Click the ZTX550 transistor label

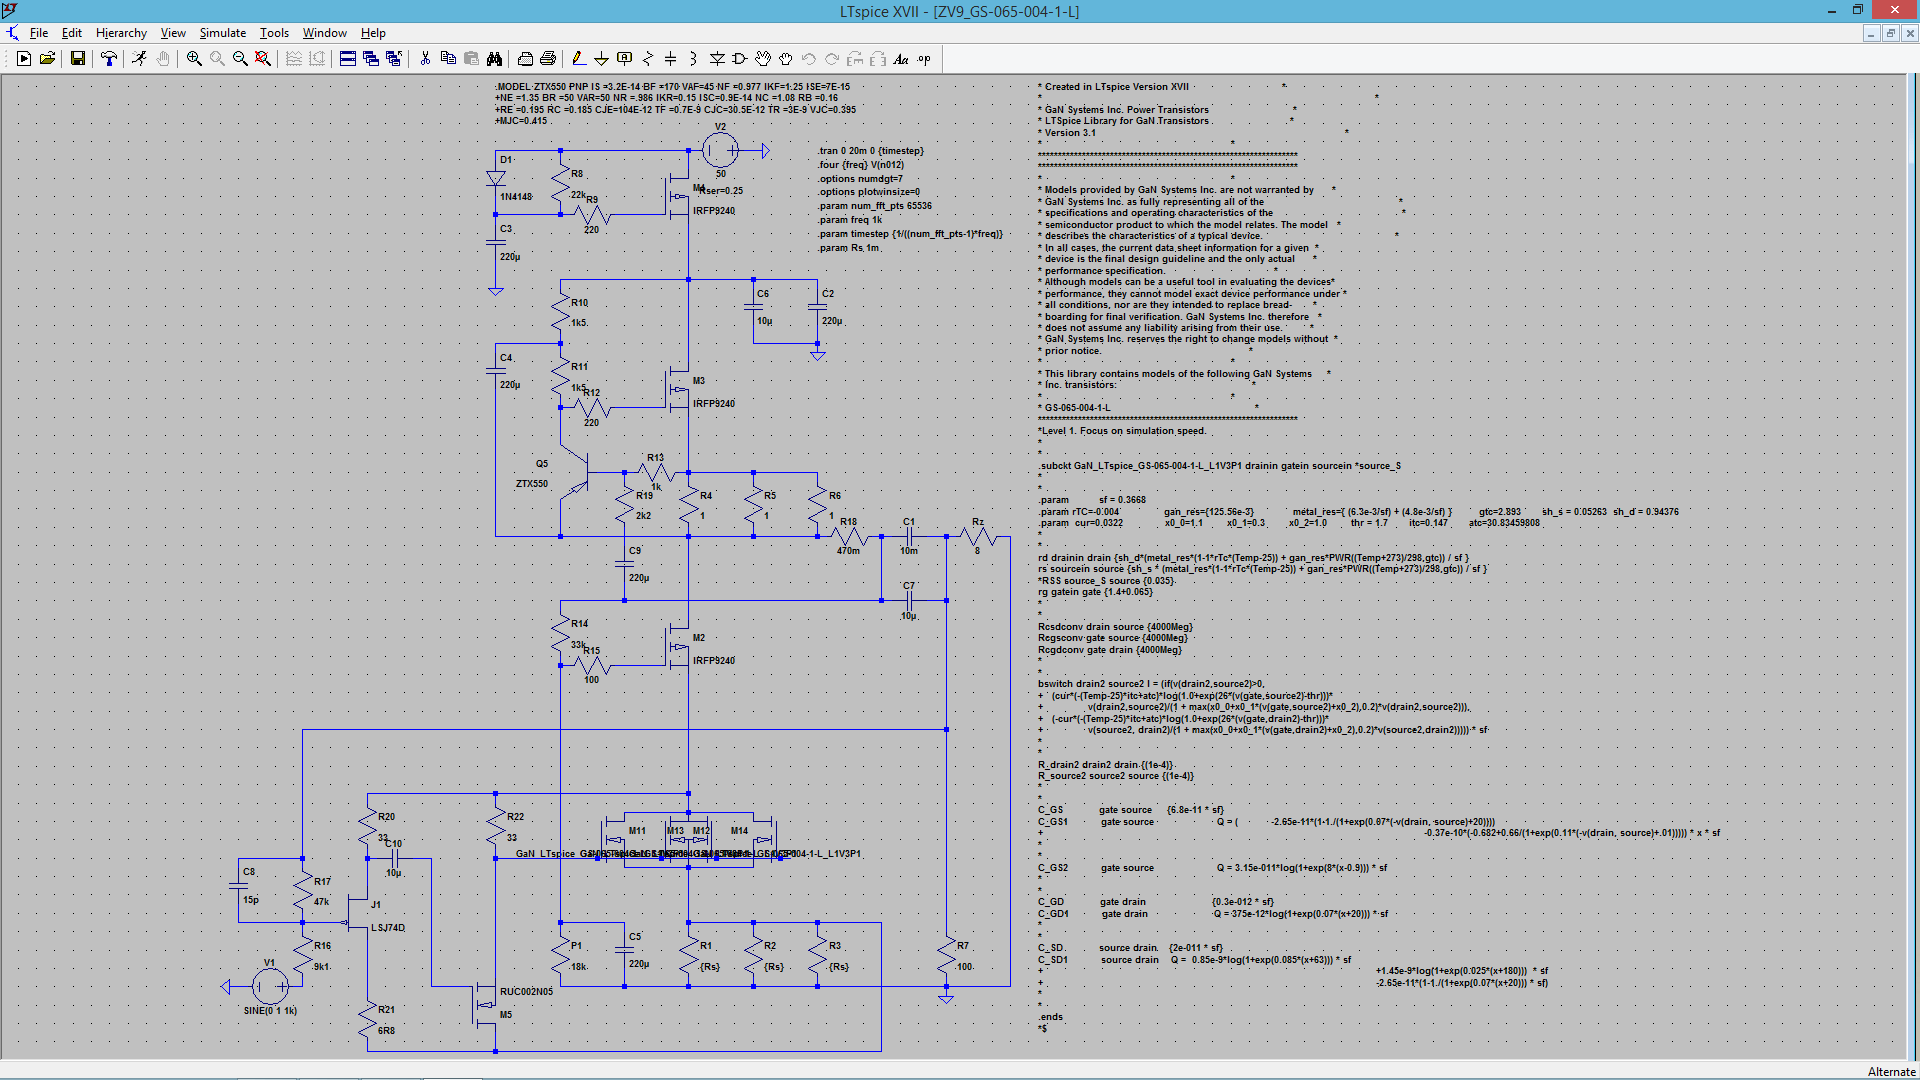pyautogui.click(x=532, y=484)
